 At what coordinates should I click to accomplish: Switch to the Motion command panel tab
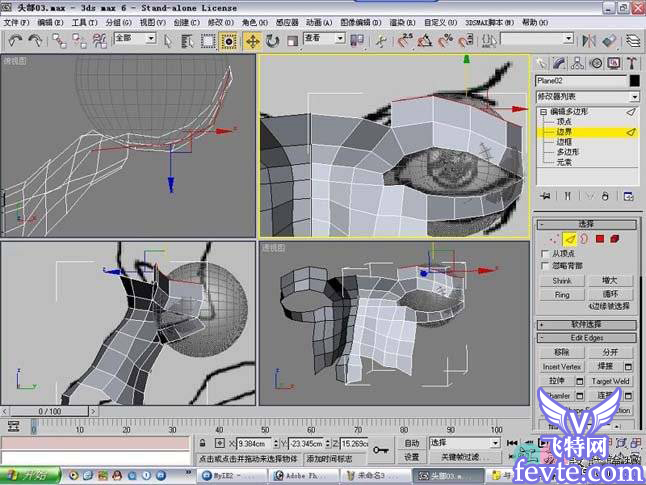coord(596,63)
